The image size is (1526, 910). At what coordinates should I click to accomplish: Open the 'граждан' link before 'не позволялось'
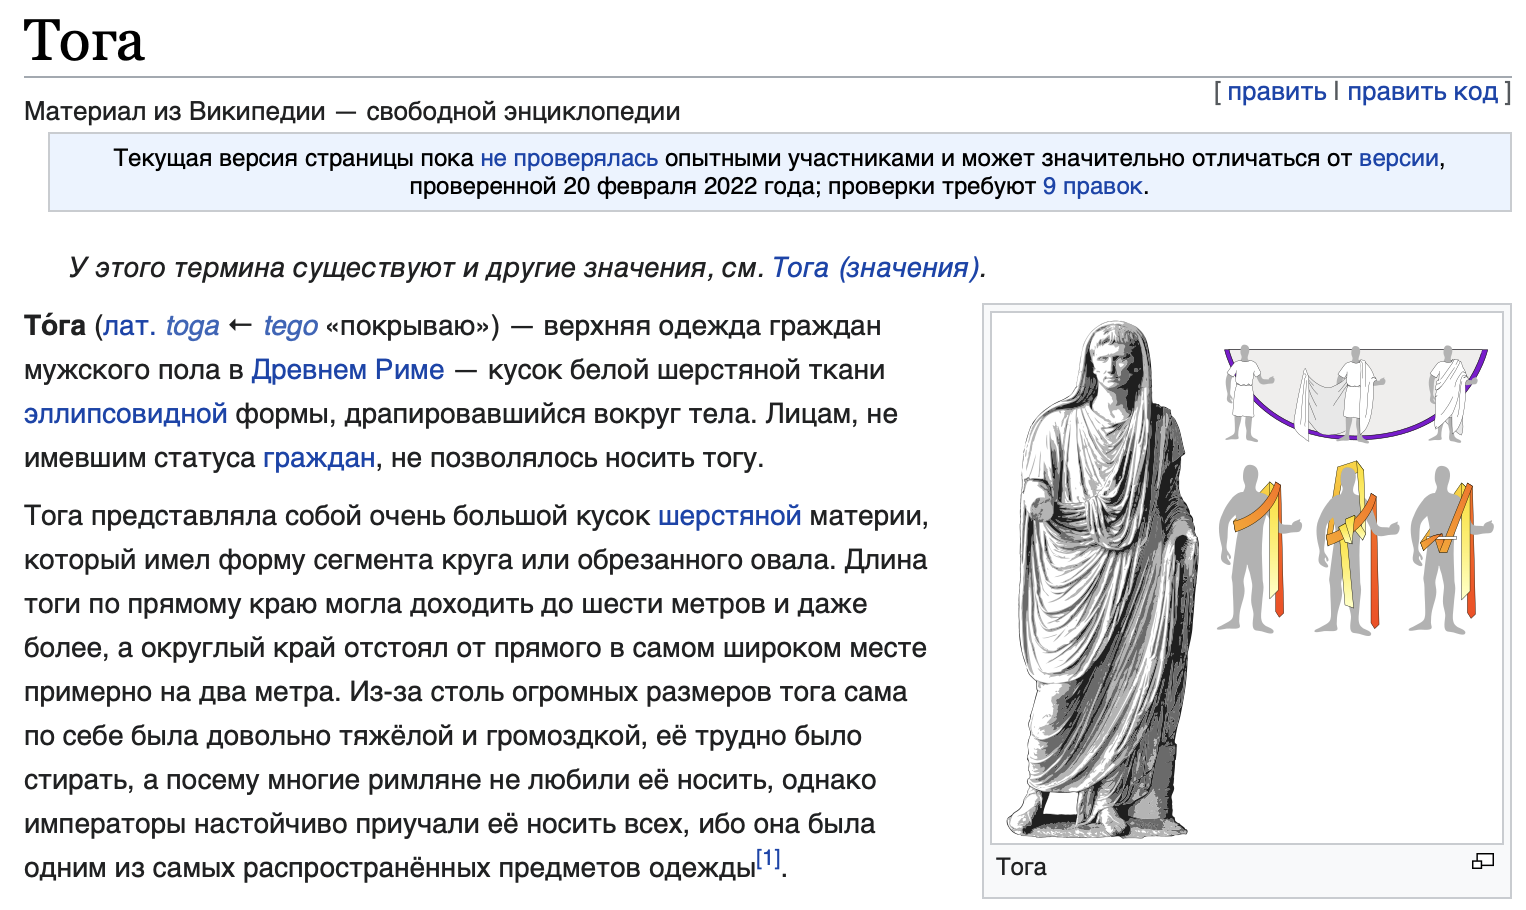coord(319,458)
